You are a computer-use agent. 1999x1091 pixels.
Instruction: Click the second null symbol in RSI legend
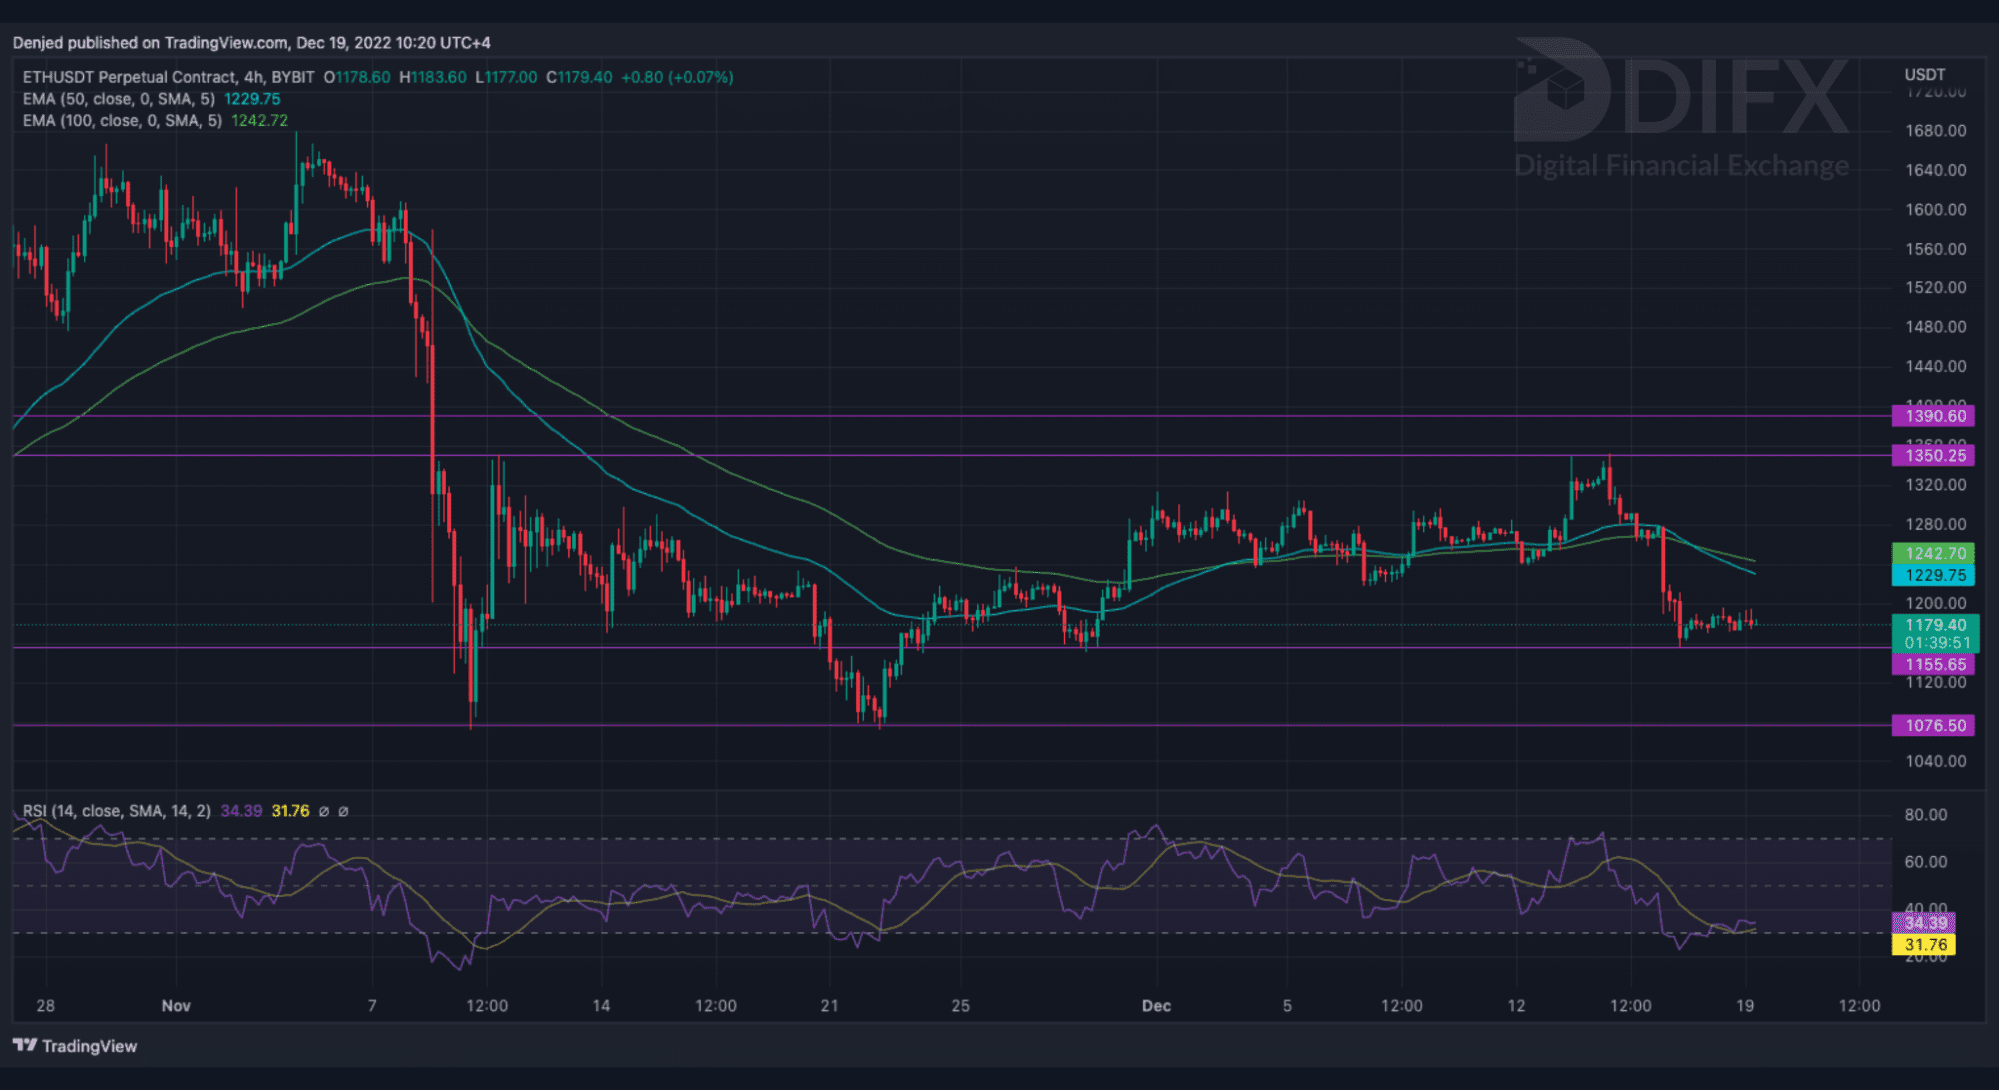tap(343, 811)
